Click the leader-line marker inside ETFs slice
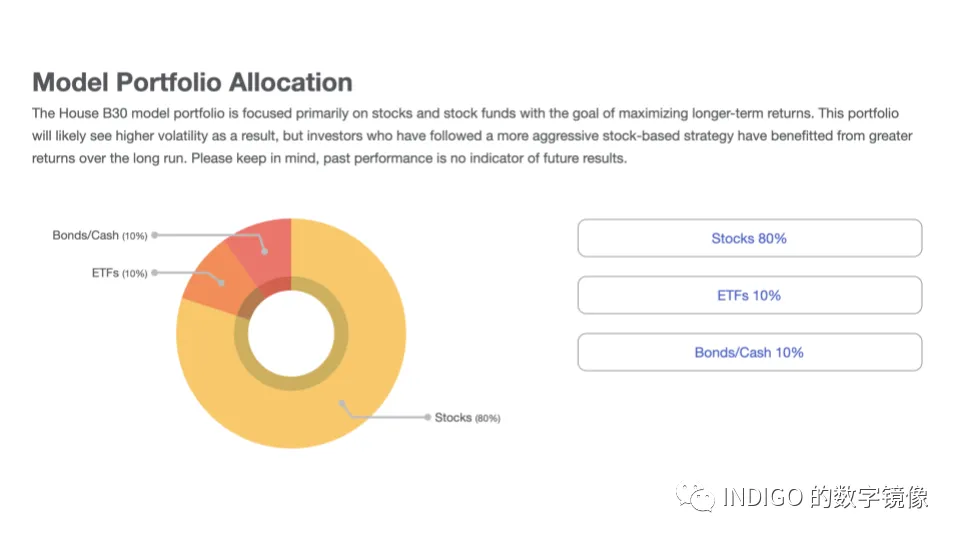 [224, 285]
